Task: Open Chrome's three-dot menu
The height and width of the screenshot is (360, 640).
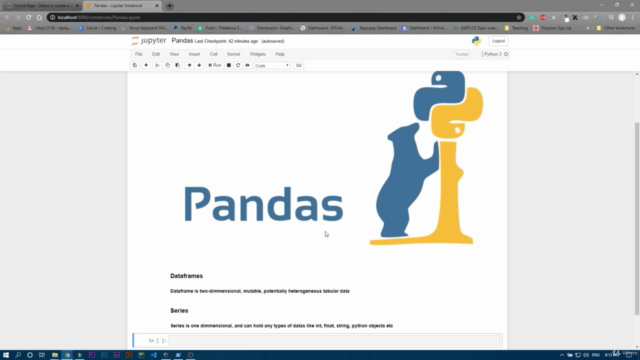Action: (x=633, y=18)
